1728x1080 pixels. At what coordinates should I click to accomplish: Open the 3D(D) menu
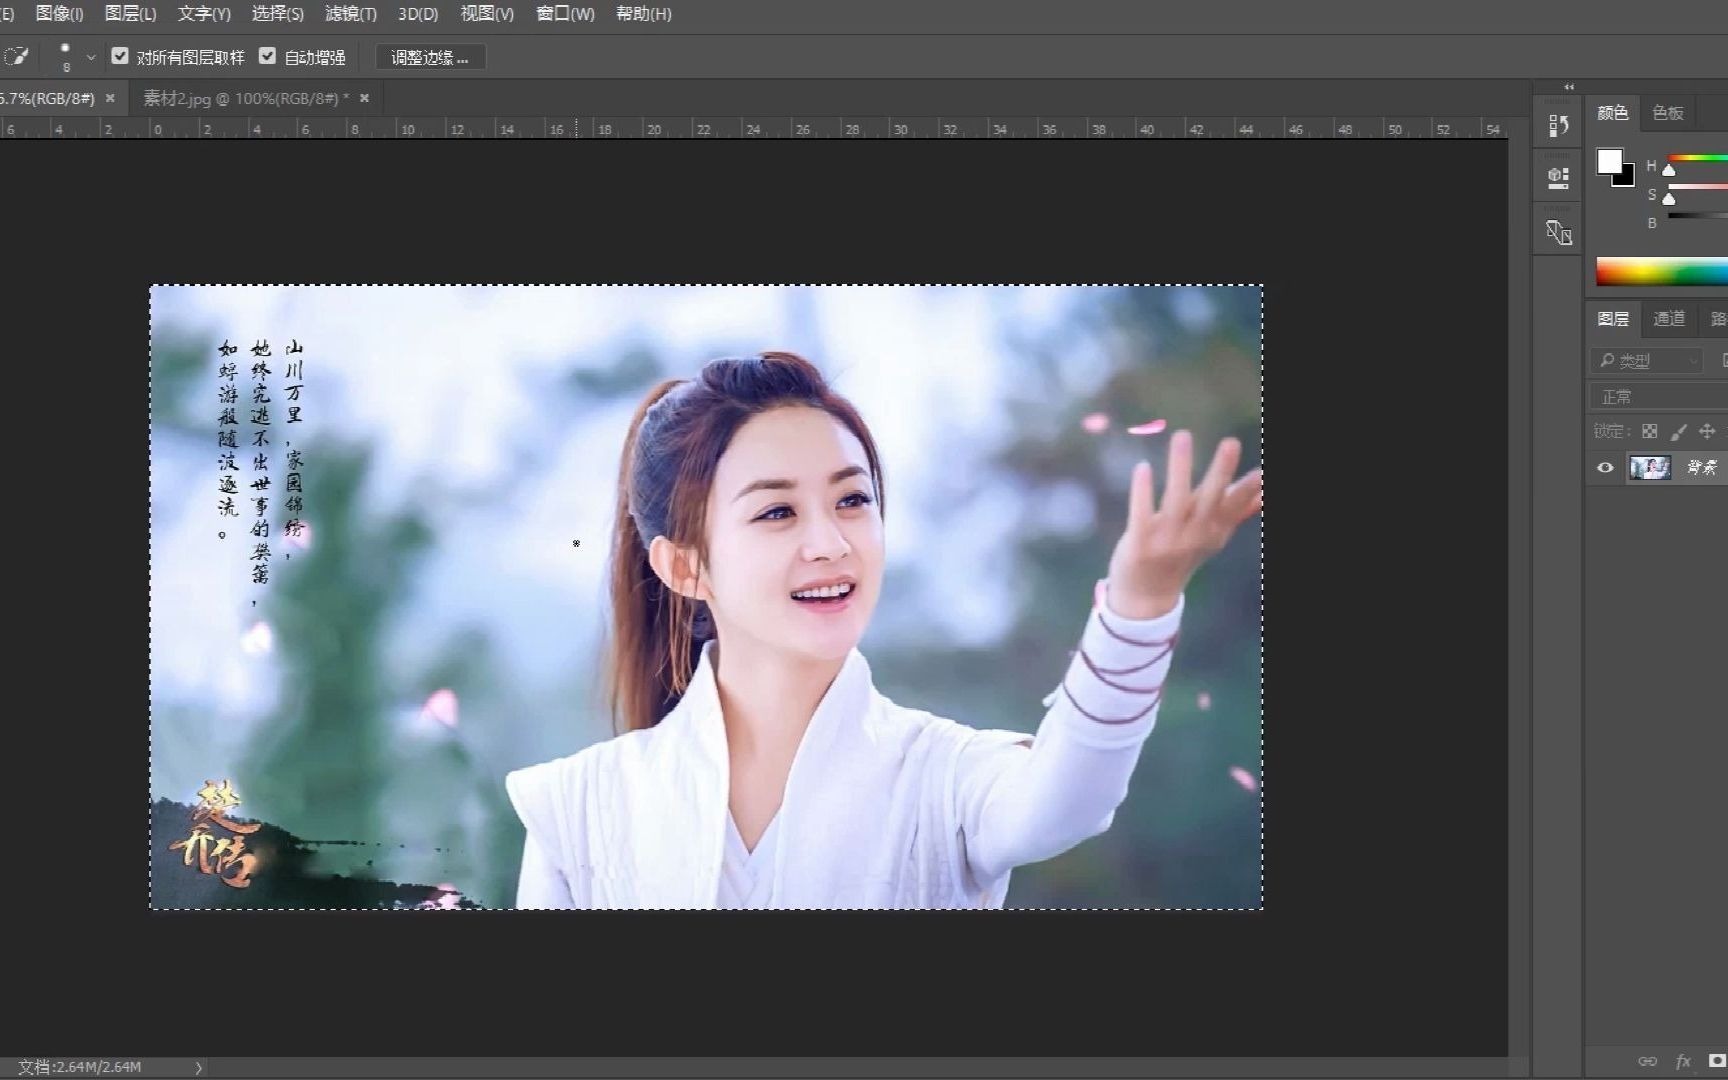click(x=418, y=14)
